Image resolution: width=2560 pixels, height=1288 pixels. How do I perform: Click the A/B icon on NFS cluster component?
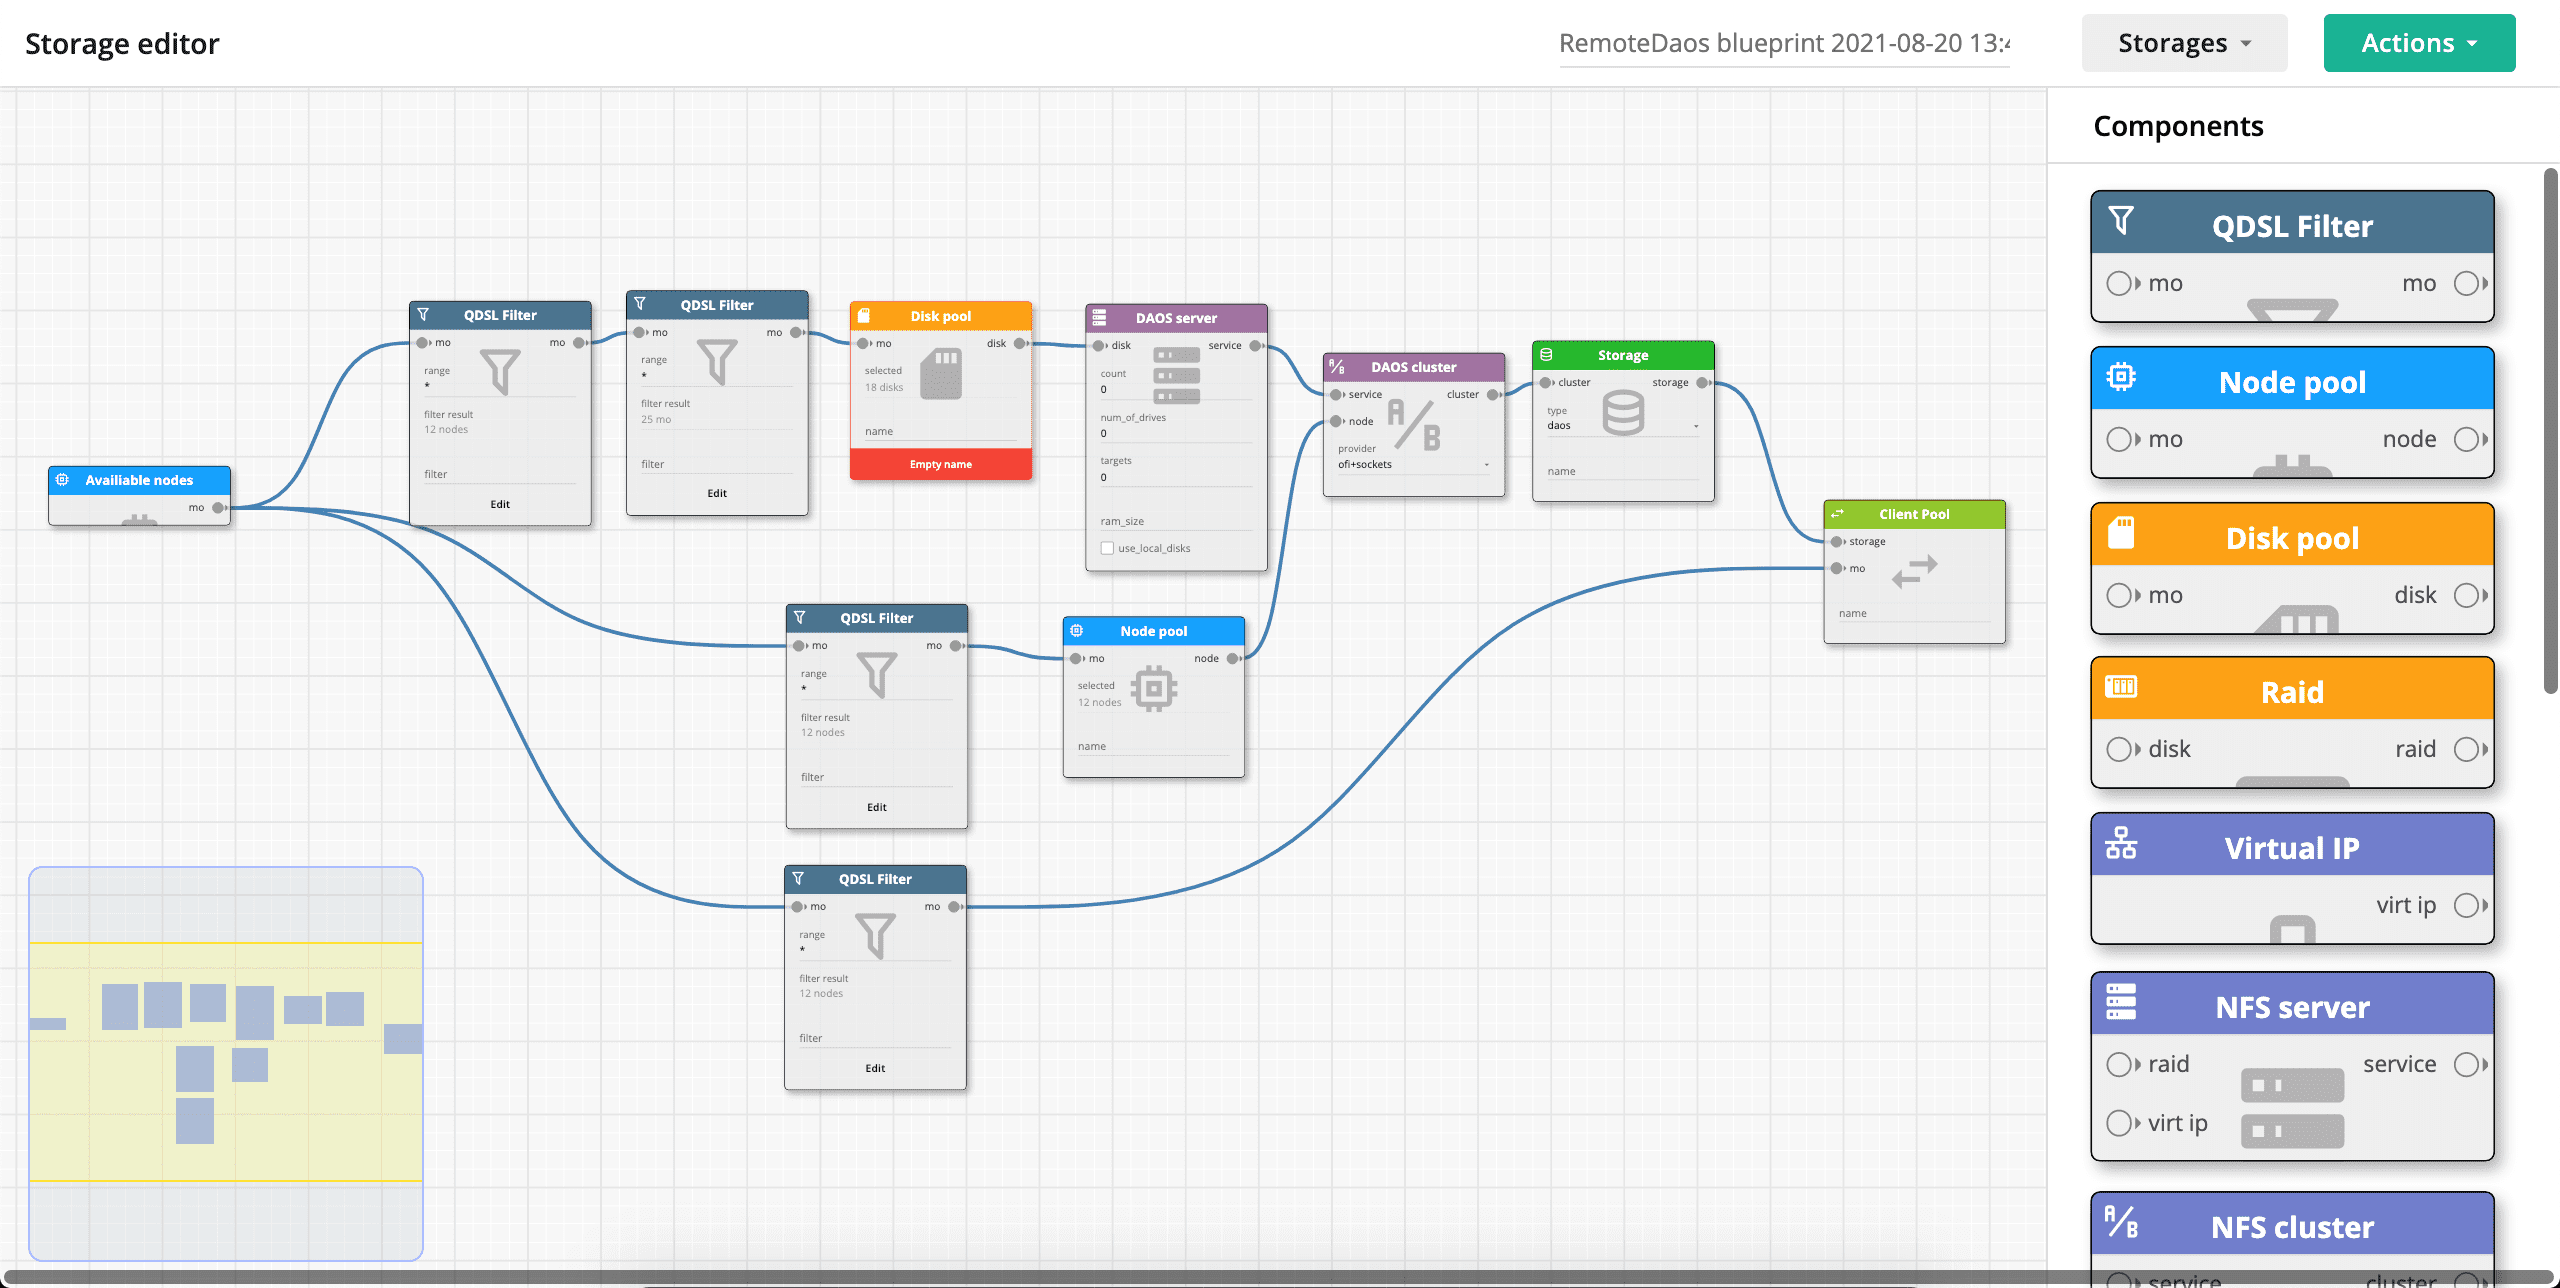click(x=2121, y=1222)
